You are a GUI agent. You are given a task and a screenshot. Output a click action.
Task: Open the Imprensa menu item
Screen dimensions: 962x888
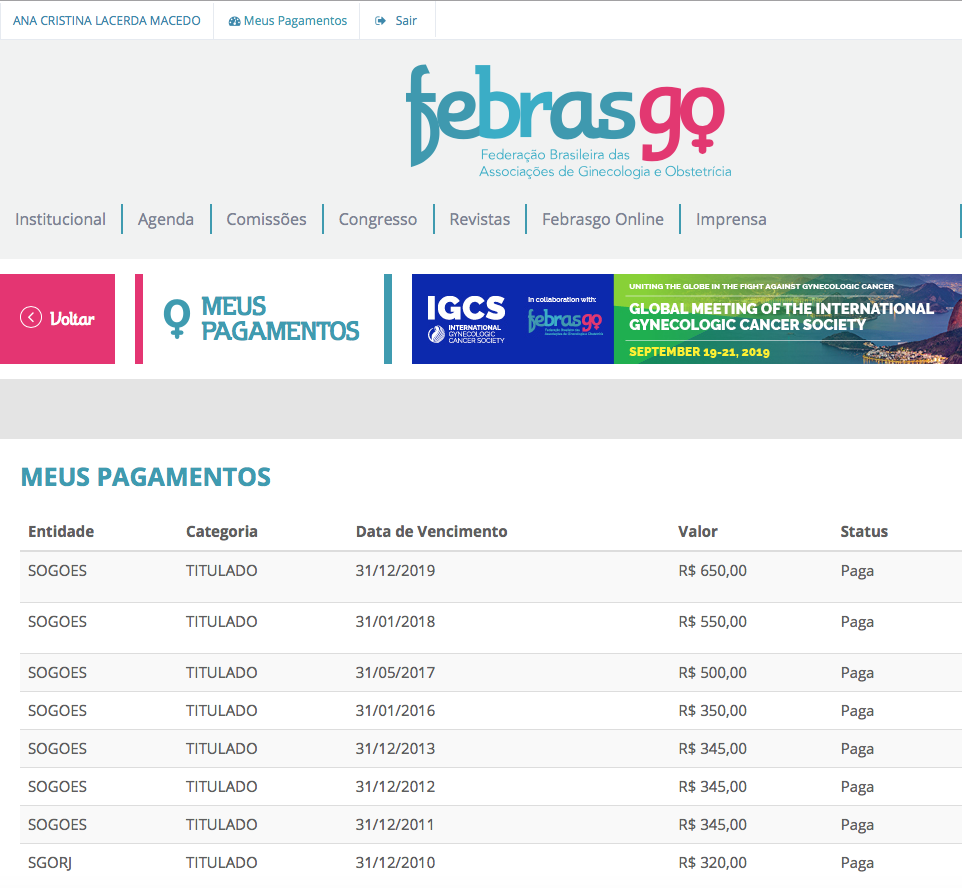coord(731,219)
